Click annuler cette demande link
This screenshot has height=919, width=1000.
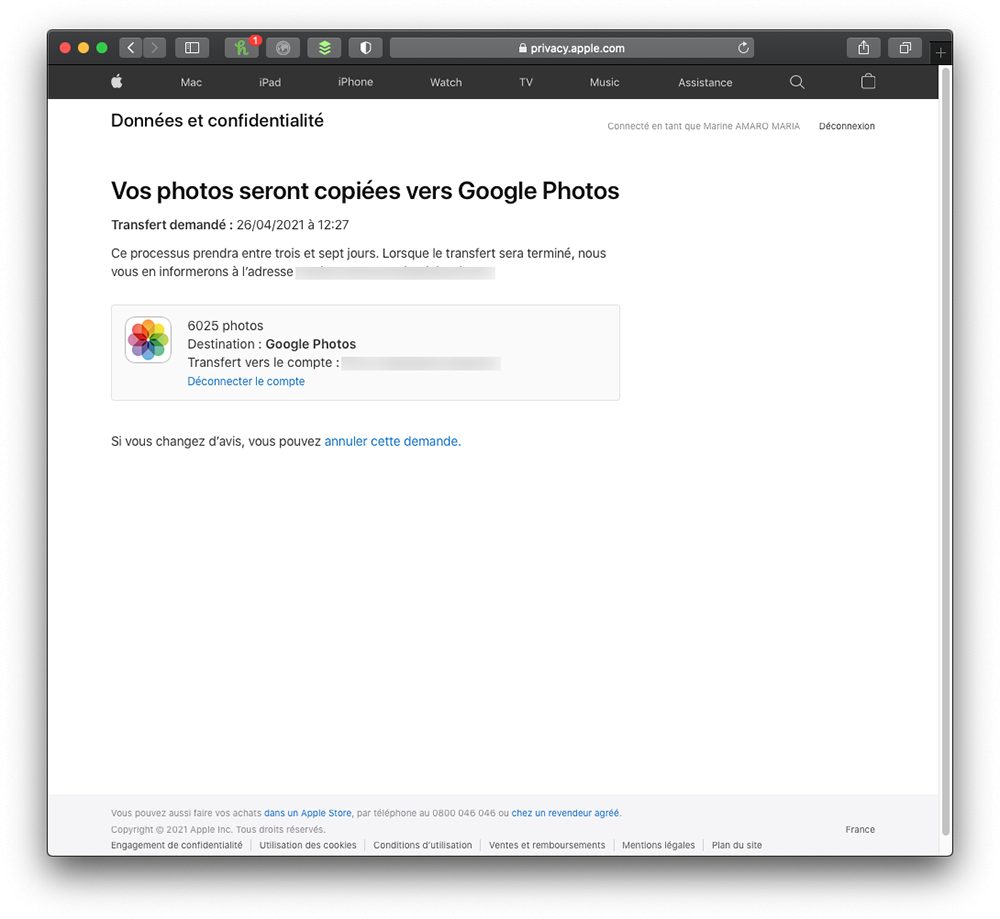tap(391, 441)
